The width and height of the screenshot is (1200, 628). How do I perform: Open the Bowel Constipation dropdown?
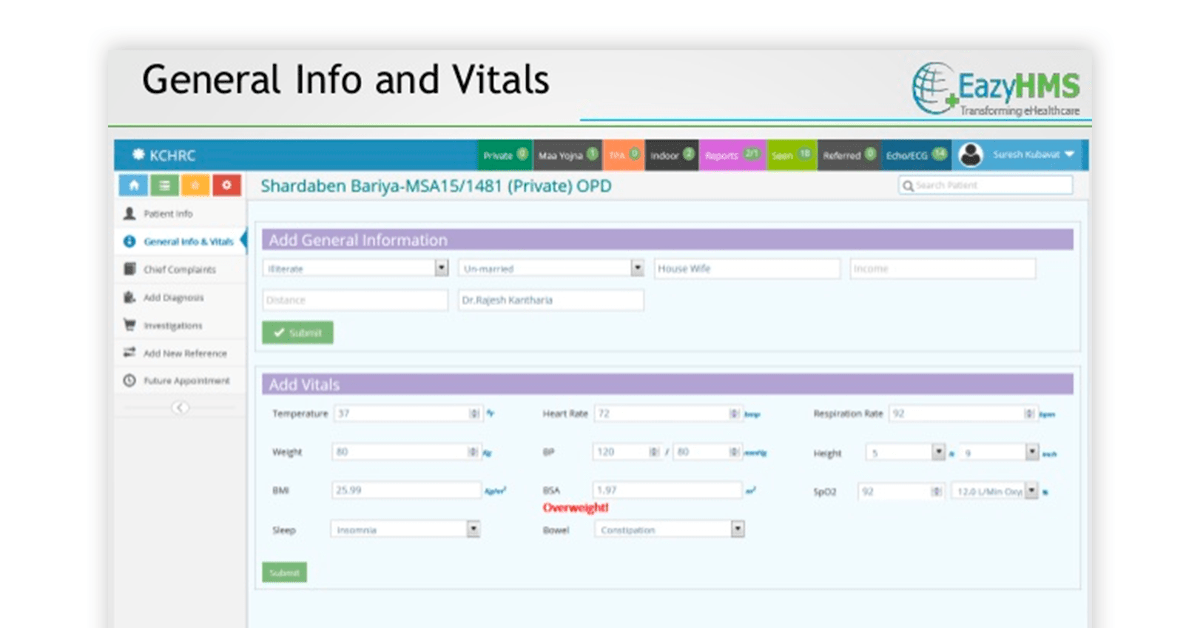670,530
